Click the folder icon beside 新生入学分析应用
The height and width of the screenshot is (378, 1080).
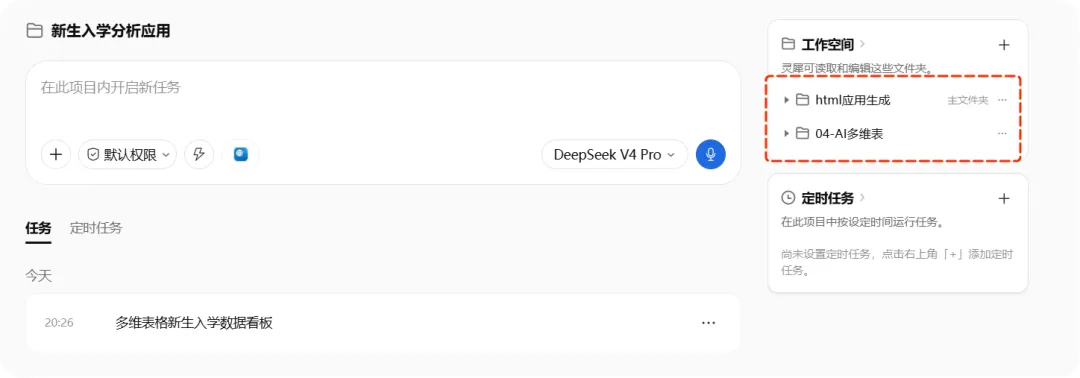click(x=34, y=31)
